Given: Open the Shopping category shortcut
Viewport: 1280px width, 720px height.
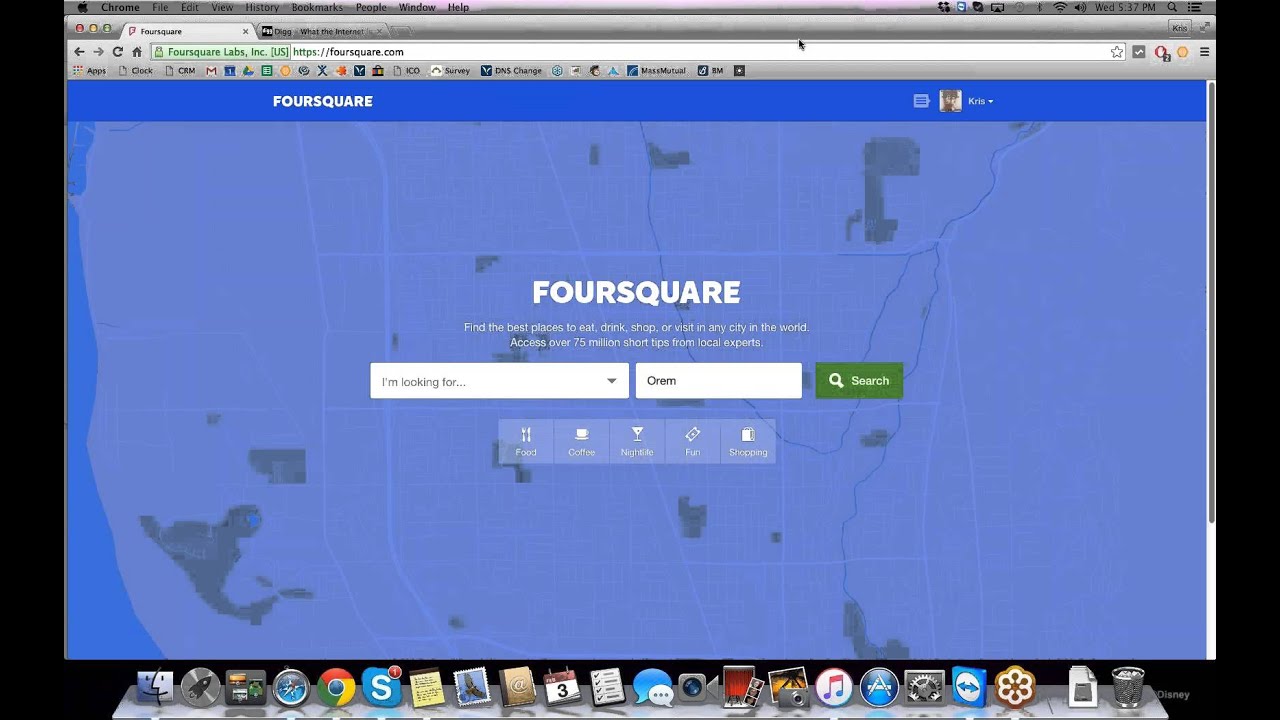Looking at the screenshot, I should (748, 441).
